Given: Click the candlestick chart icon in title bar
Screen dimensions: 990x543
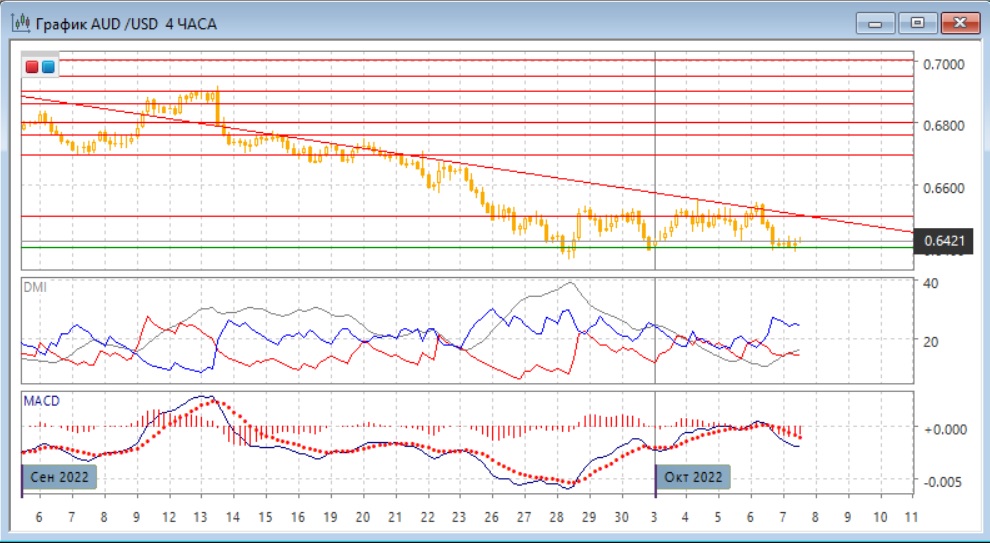Looking at the screenshot, I should click(19, 22).
